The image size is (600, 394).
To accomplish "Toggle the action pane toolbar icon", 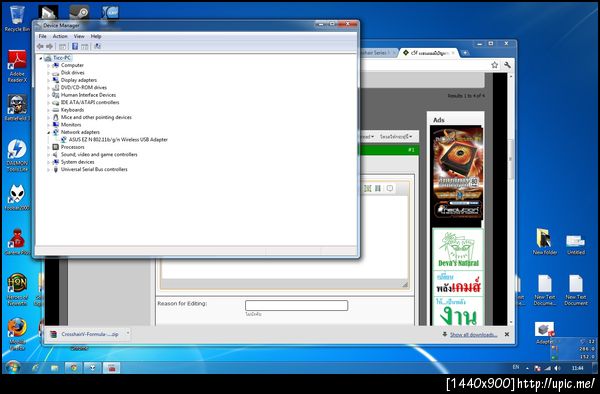I will click(x=85, y=46).
